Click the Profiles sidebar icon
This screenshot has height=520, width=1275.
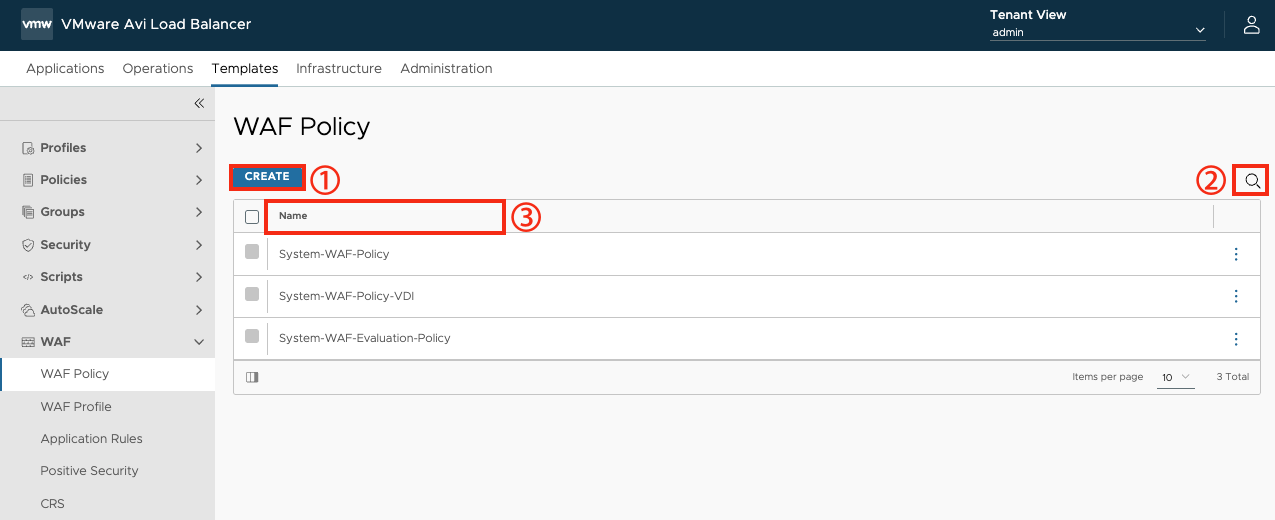click(28, 148)
